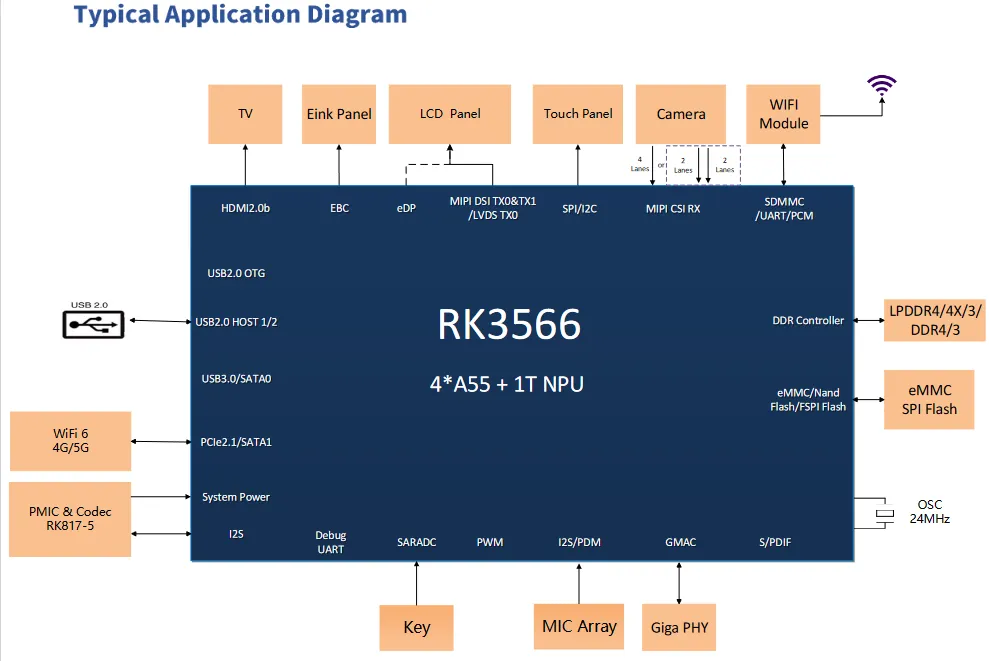The image size is (989, 661).
Task: Select the "DDR Controller" label
Action: click(808, 320)
